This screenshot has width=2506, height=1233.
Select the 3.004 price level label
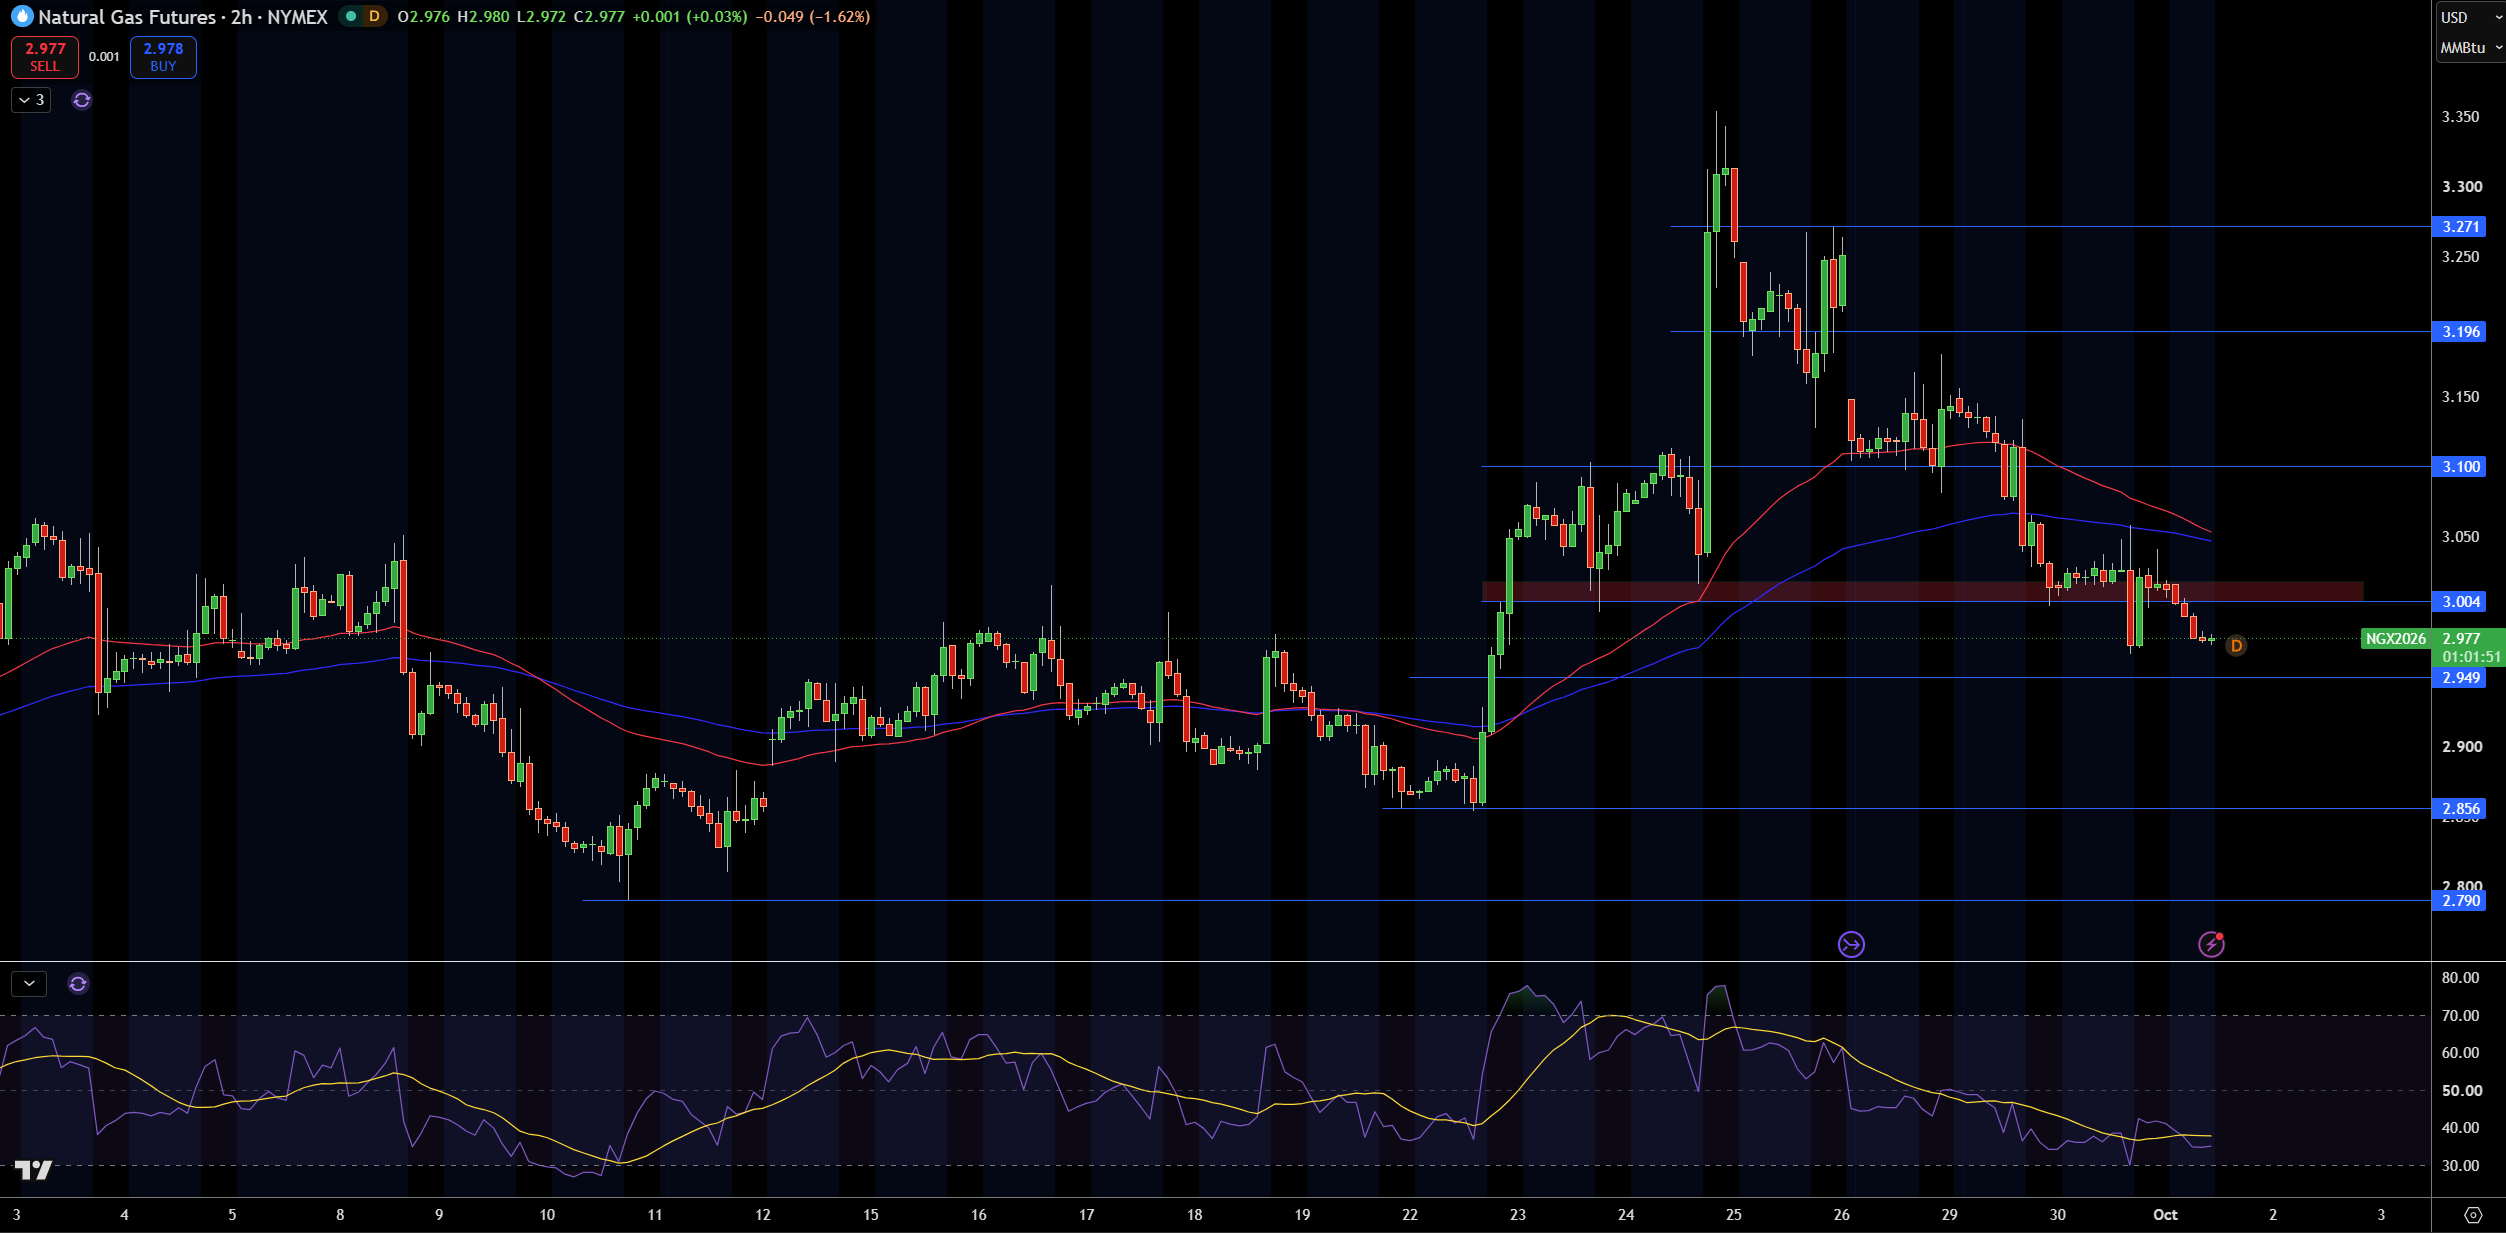tap(2458, 602)
